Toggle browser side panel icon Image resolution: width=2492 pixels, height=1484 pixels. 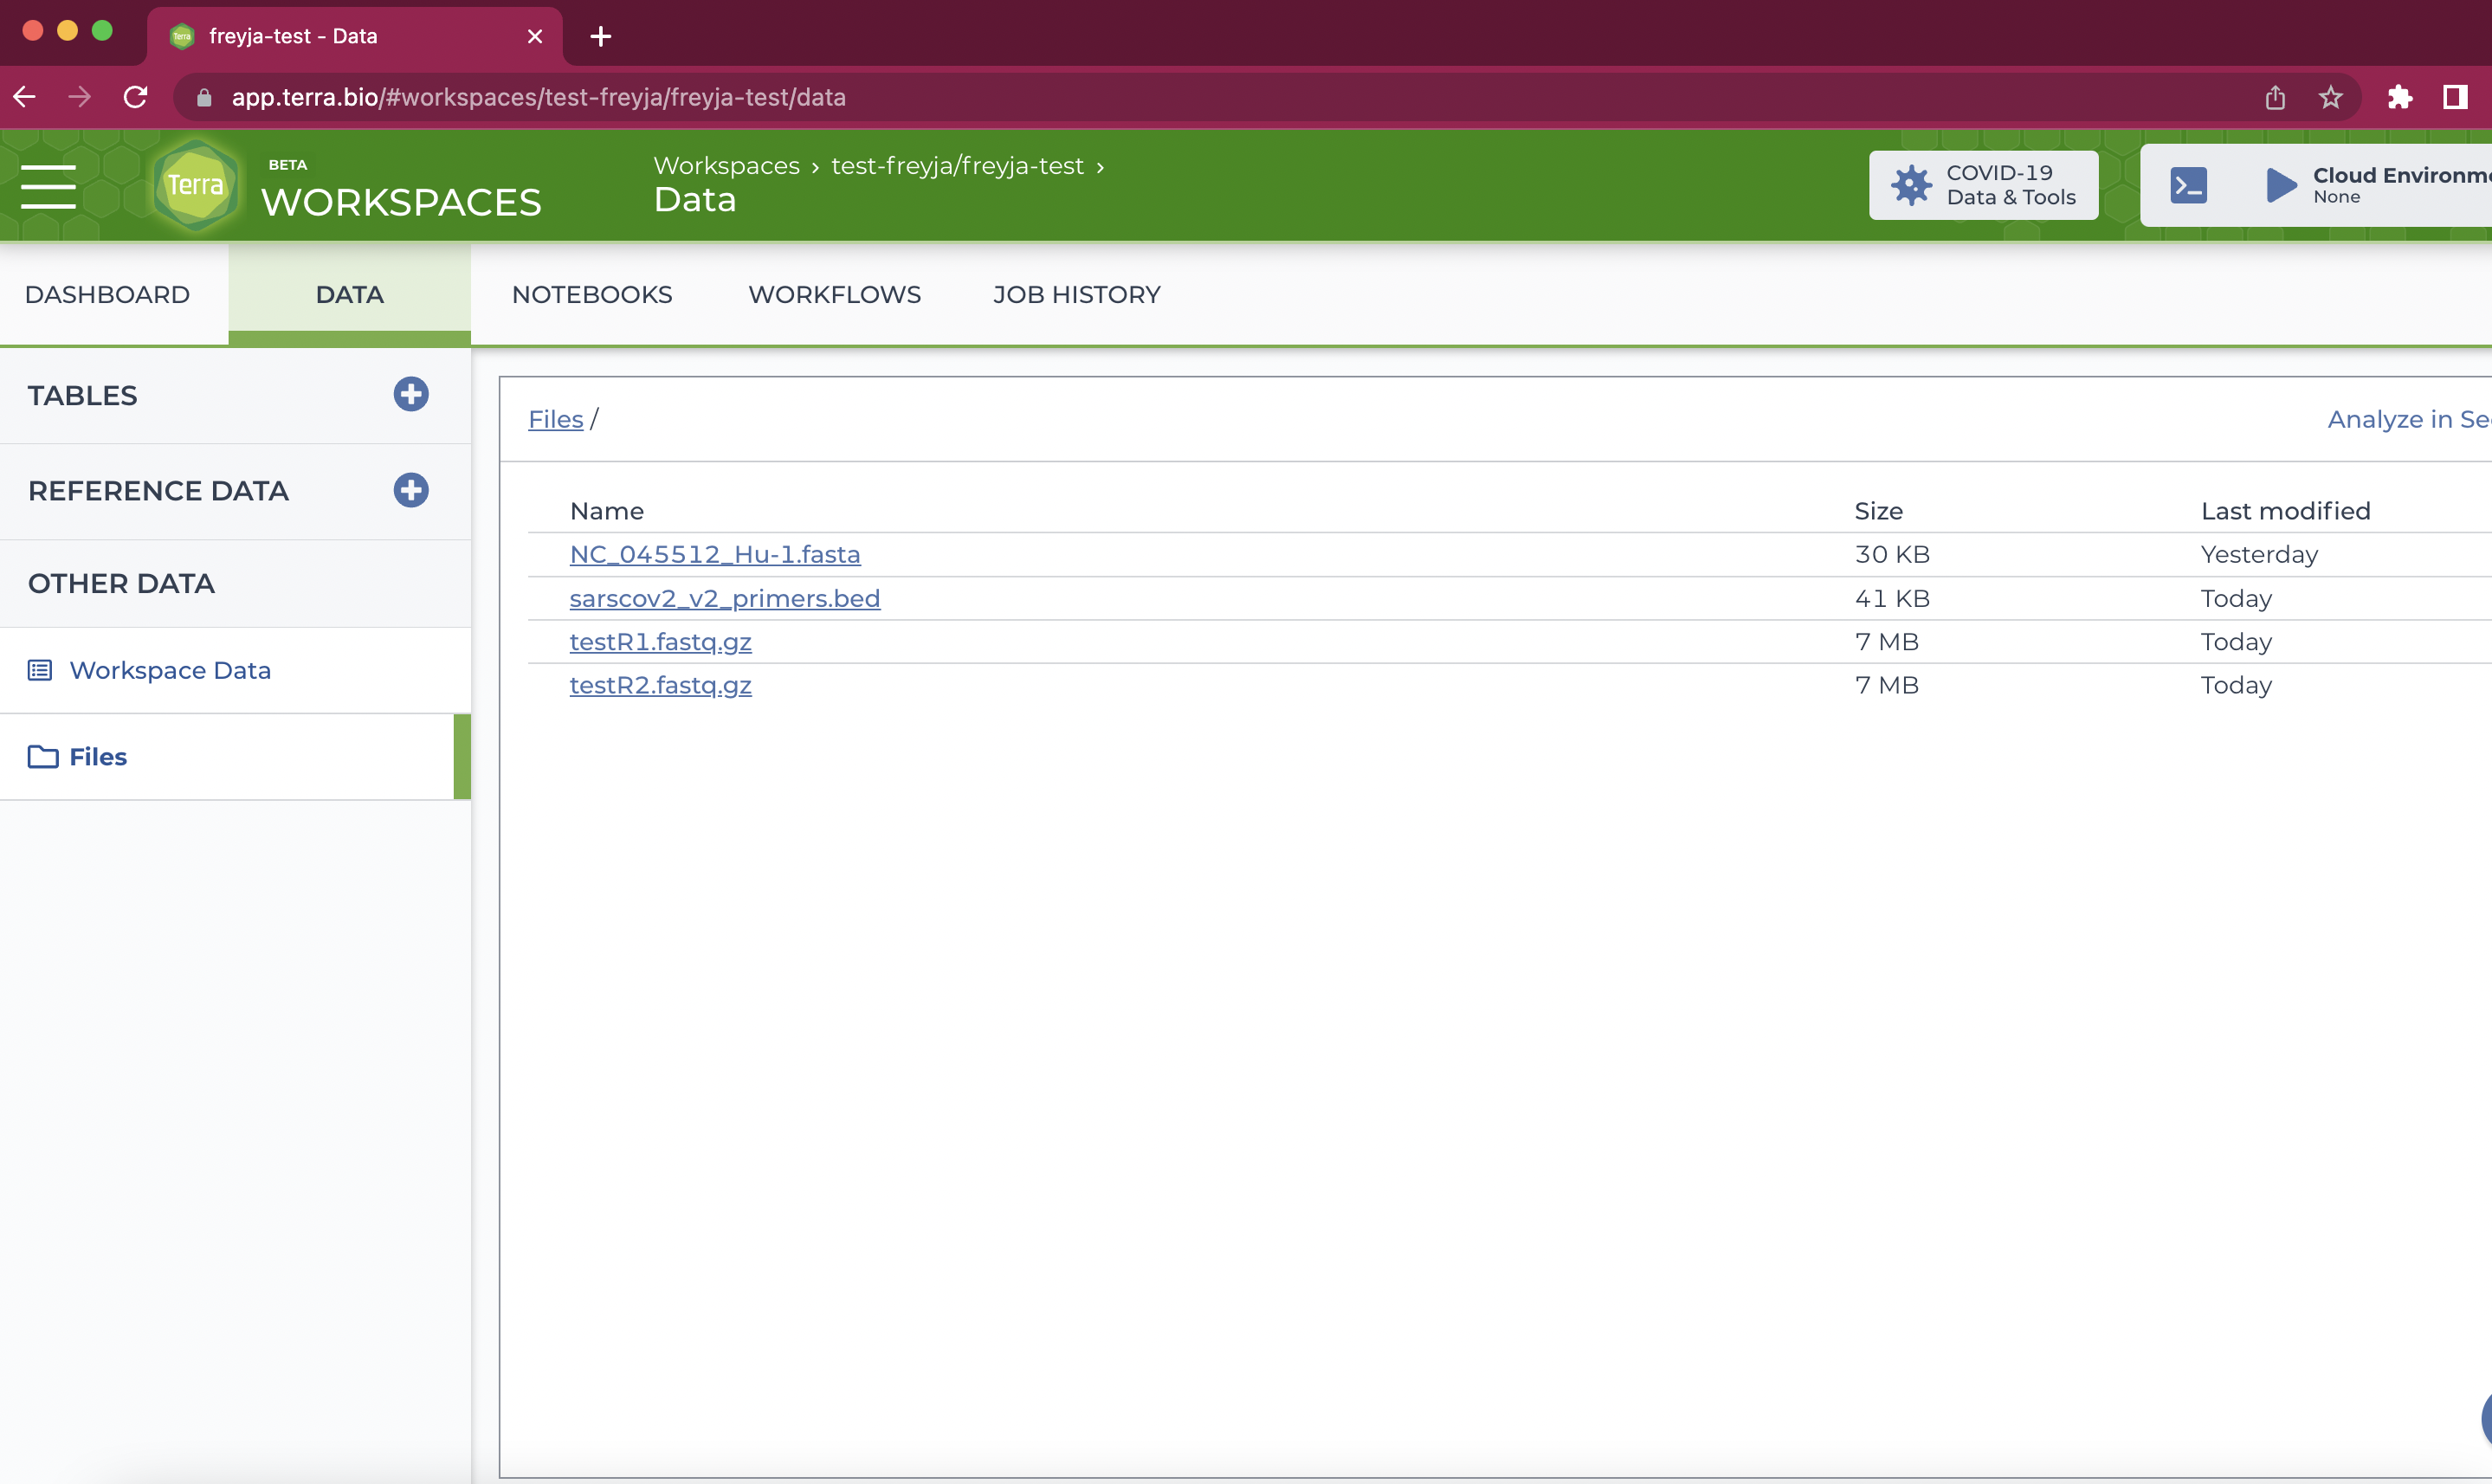pyautogui.click(x=2455, y=97)
